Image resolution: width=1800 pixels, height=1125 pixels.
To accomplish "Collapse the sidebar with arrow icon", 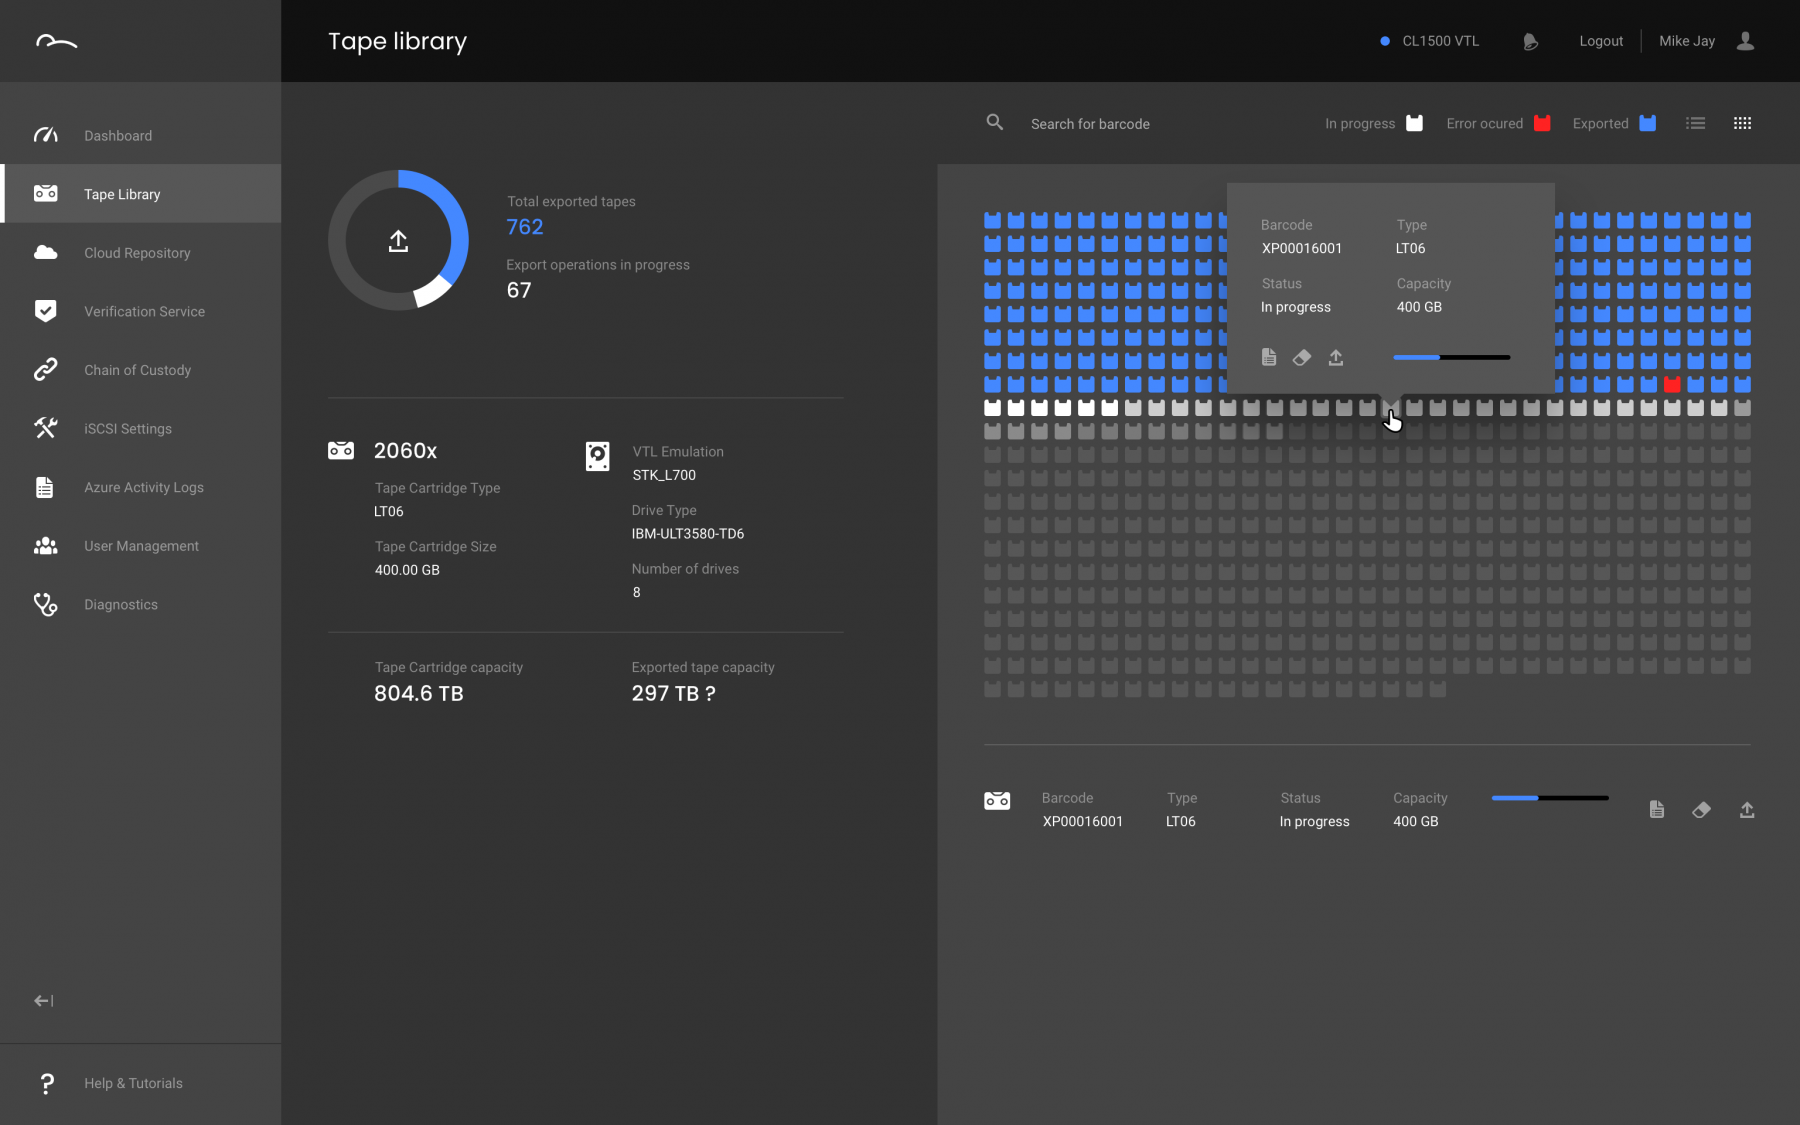I will [44, 1000].
